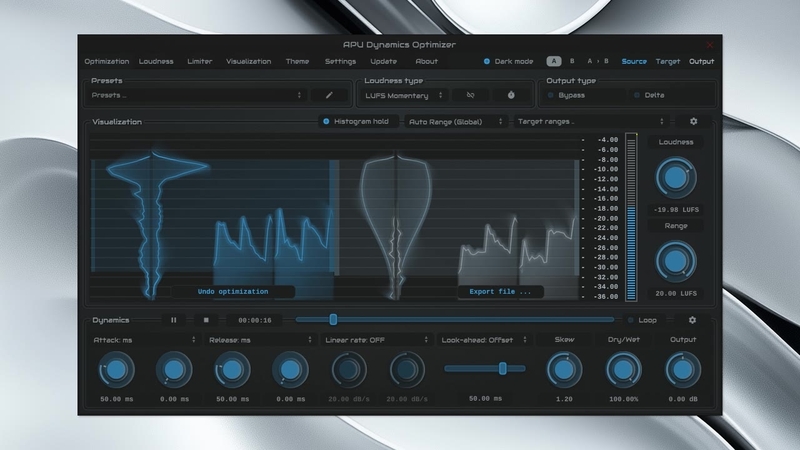Click the Range knob
This screenshot has width=800, height=450.
(x=676, y=261)
